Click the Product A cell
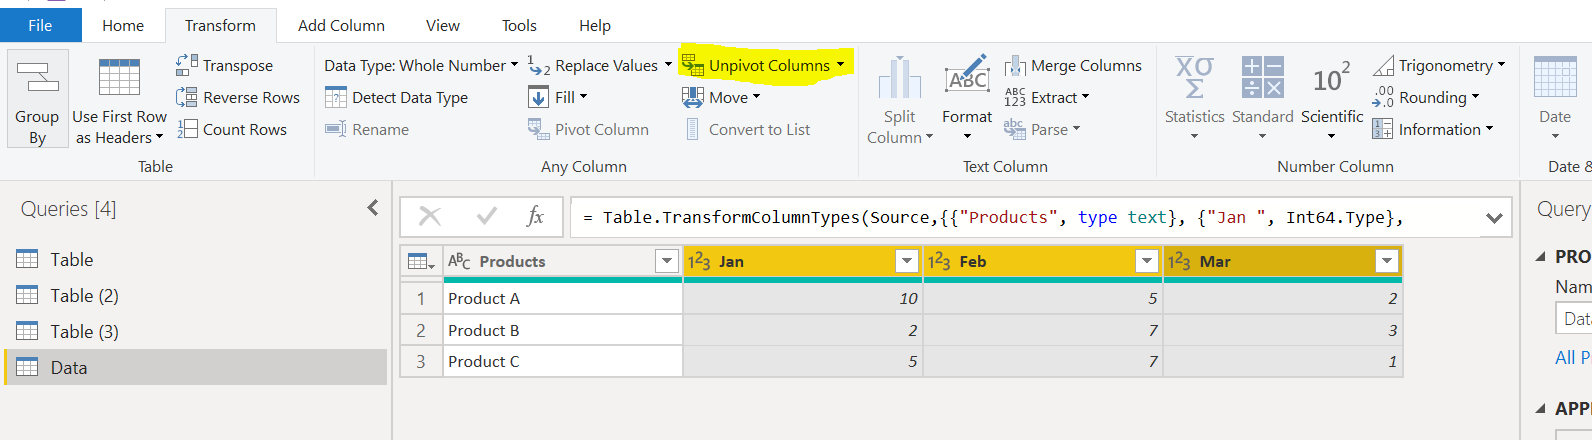 [x=561, y=298]
